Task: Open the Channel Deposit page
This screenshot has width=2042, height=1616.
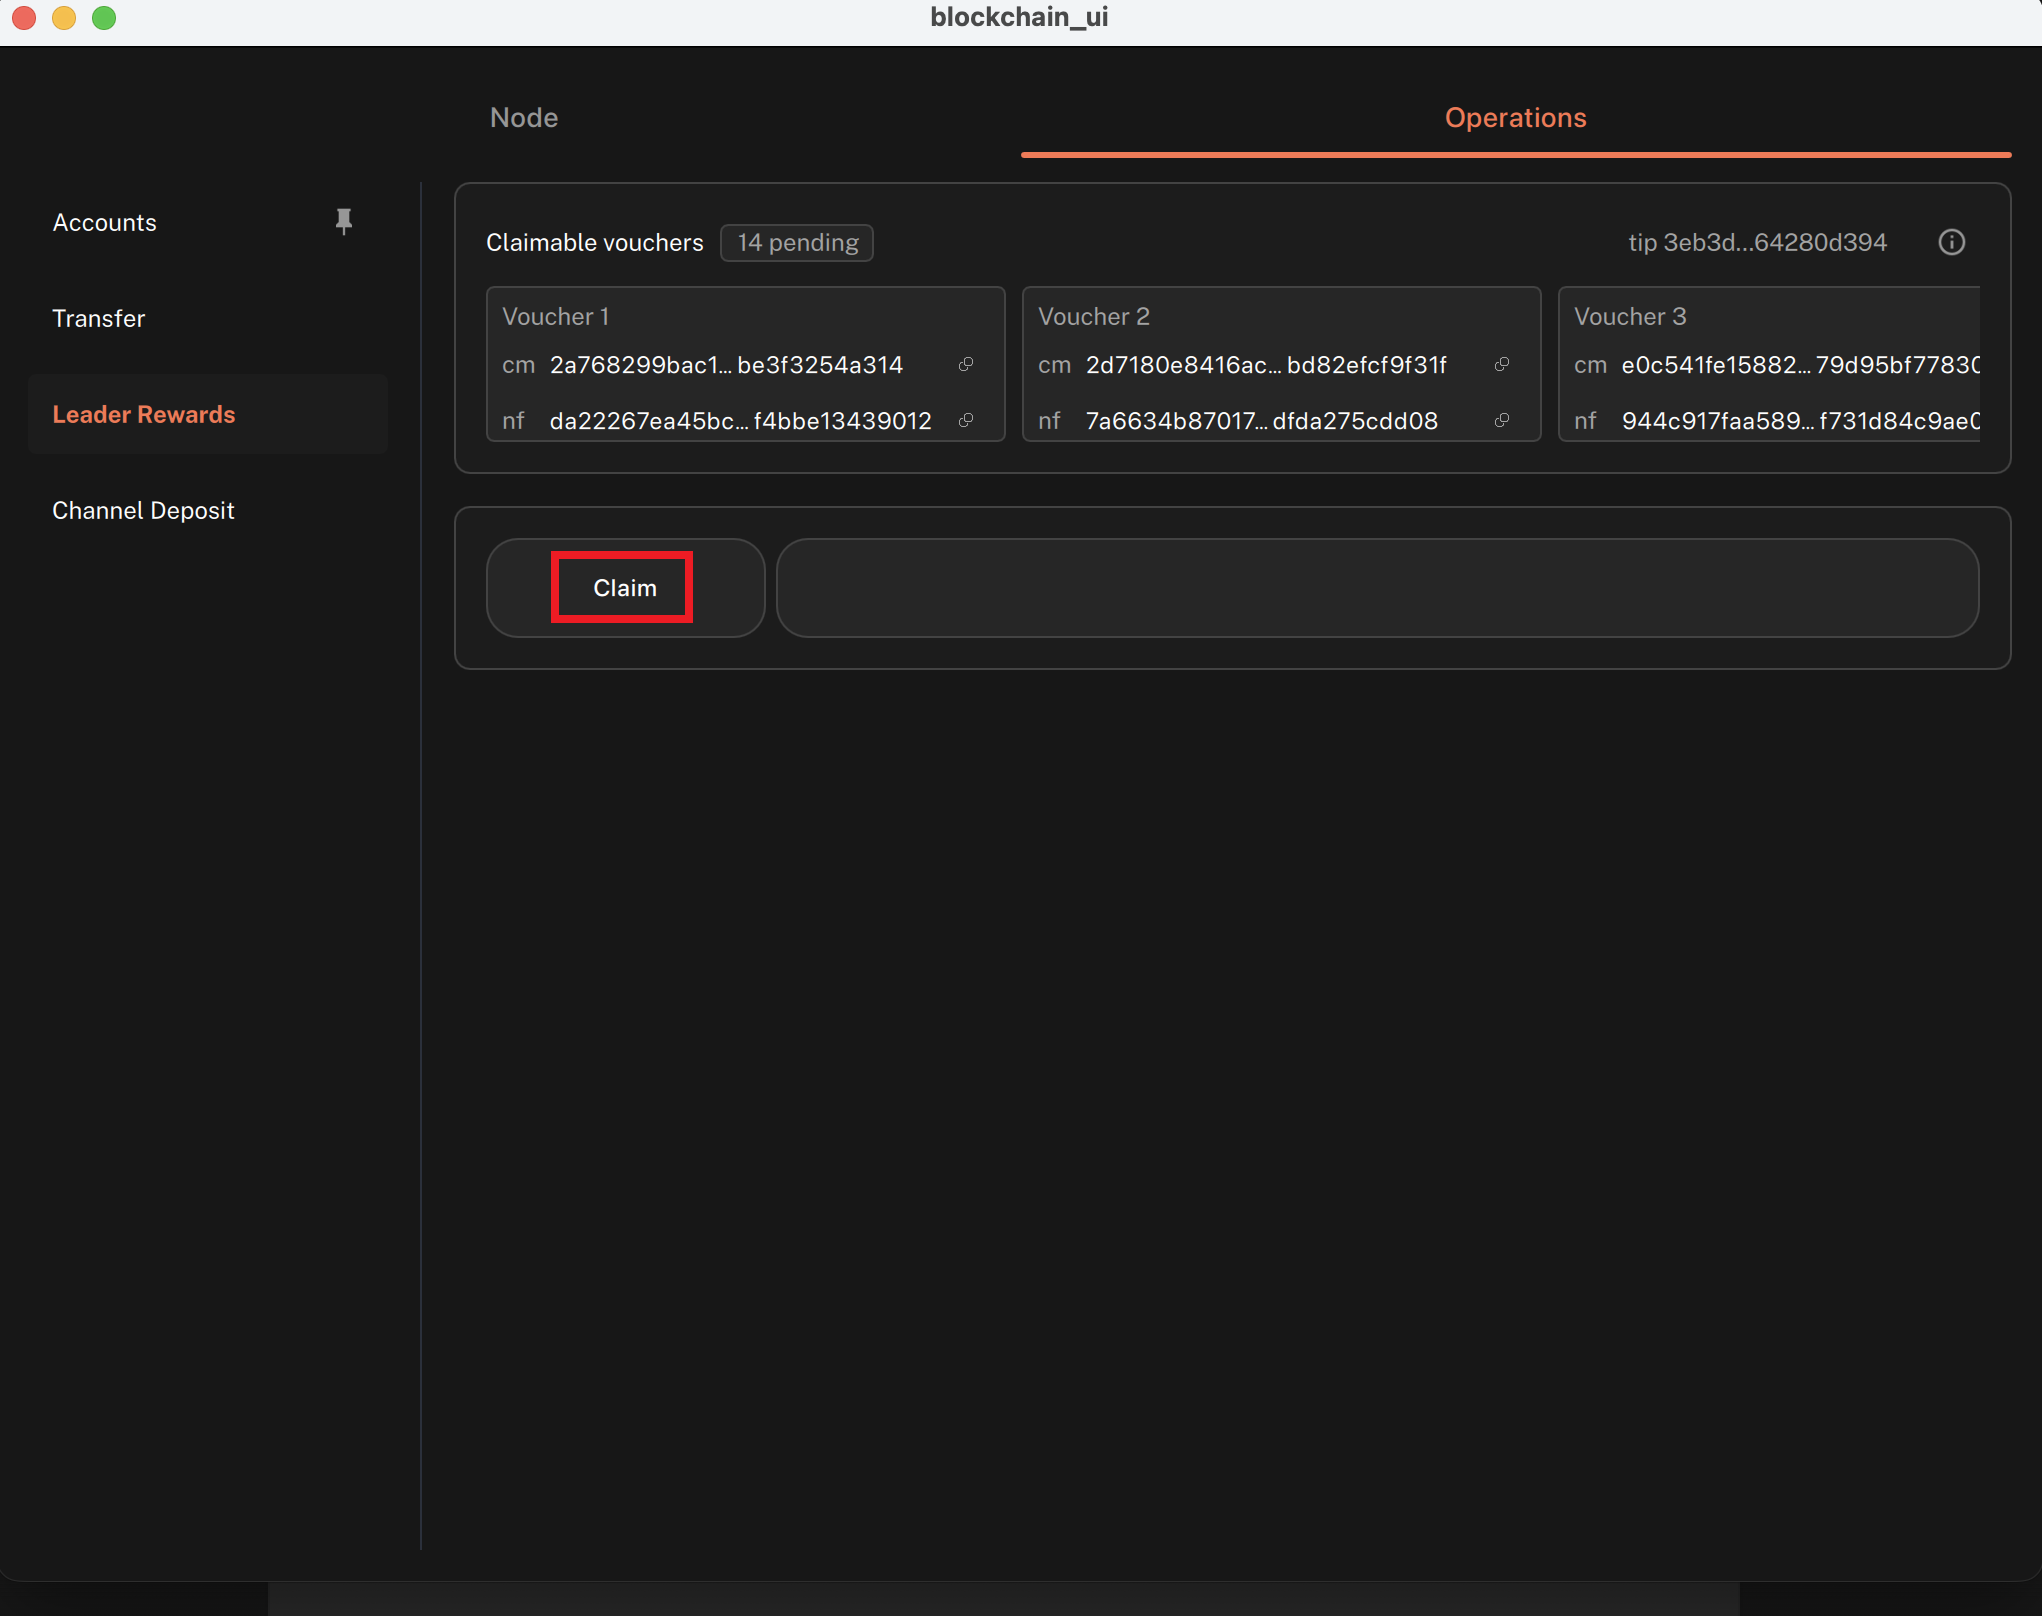Action: click(x=143, y=510)
